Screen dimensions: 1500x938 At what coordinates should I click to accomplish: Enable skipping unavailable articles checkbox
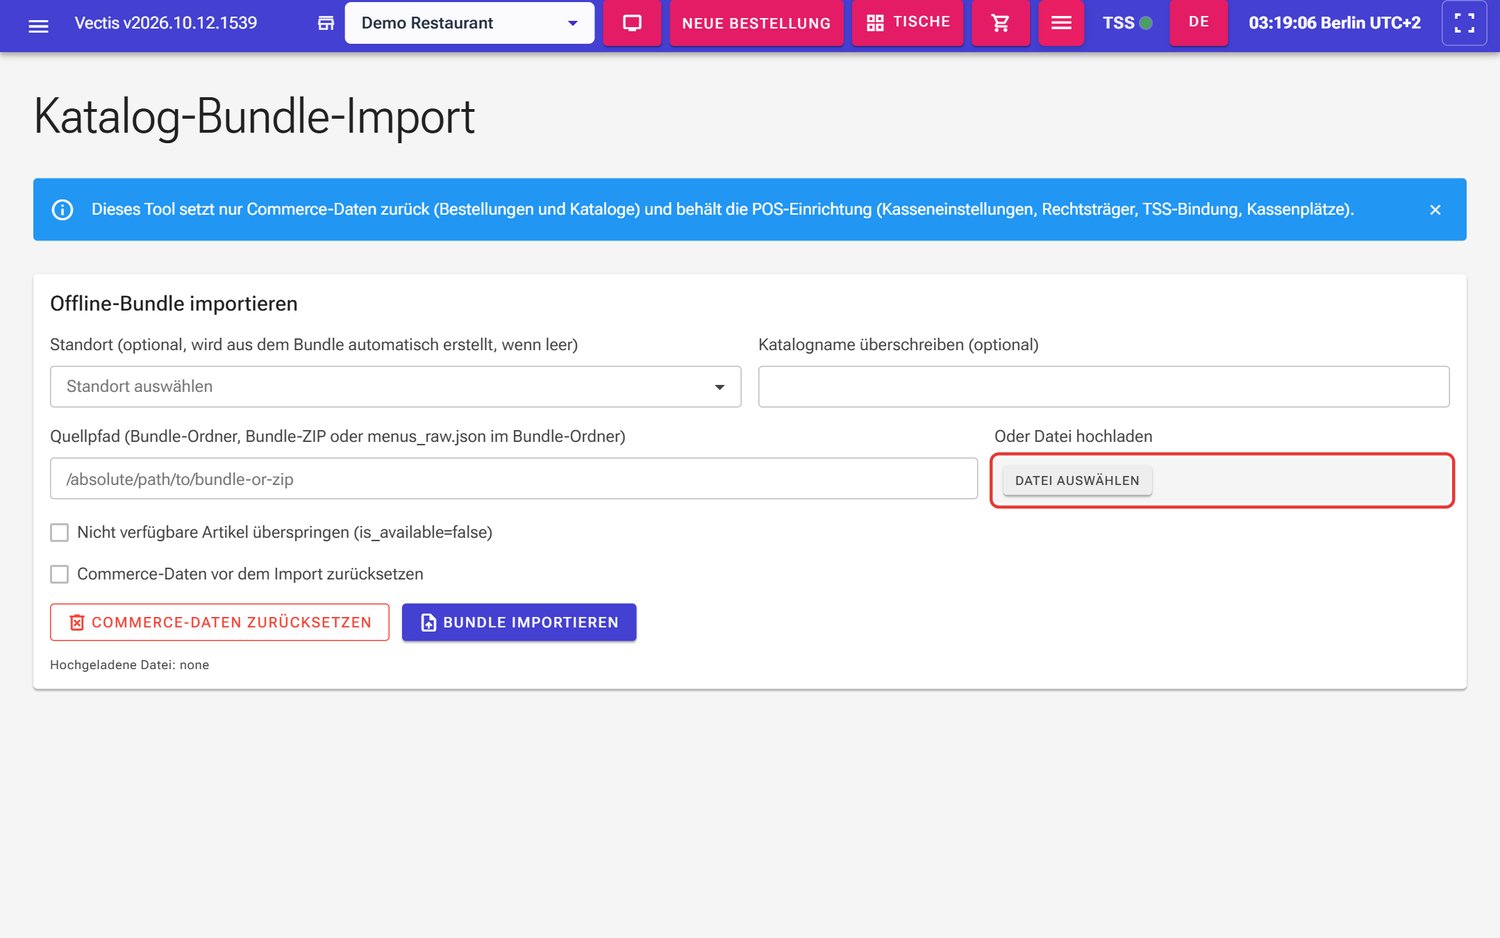pyautogui.click(x=60, y=533)
